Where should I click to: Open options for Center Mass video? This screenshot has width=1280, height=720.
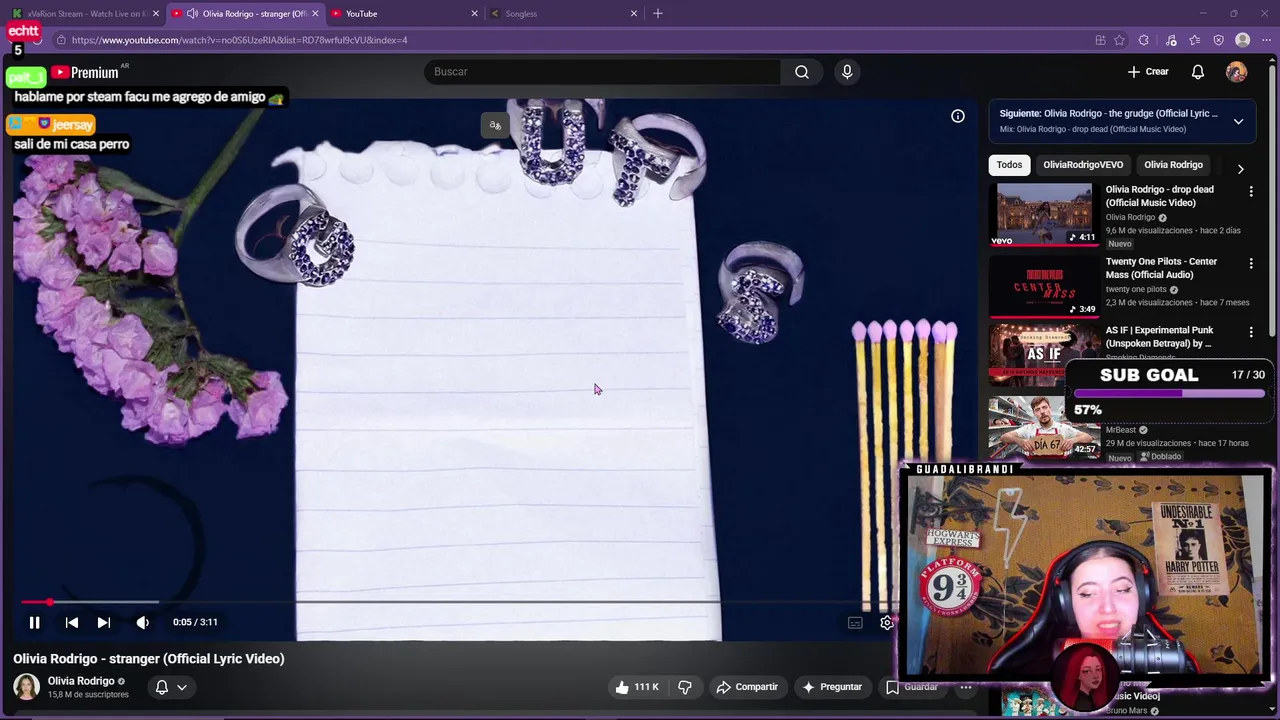point(1250,263)
